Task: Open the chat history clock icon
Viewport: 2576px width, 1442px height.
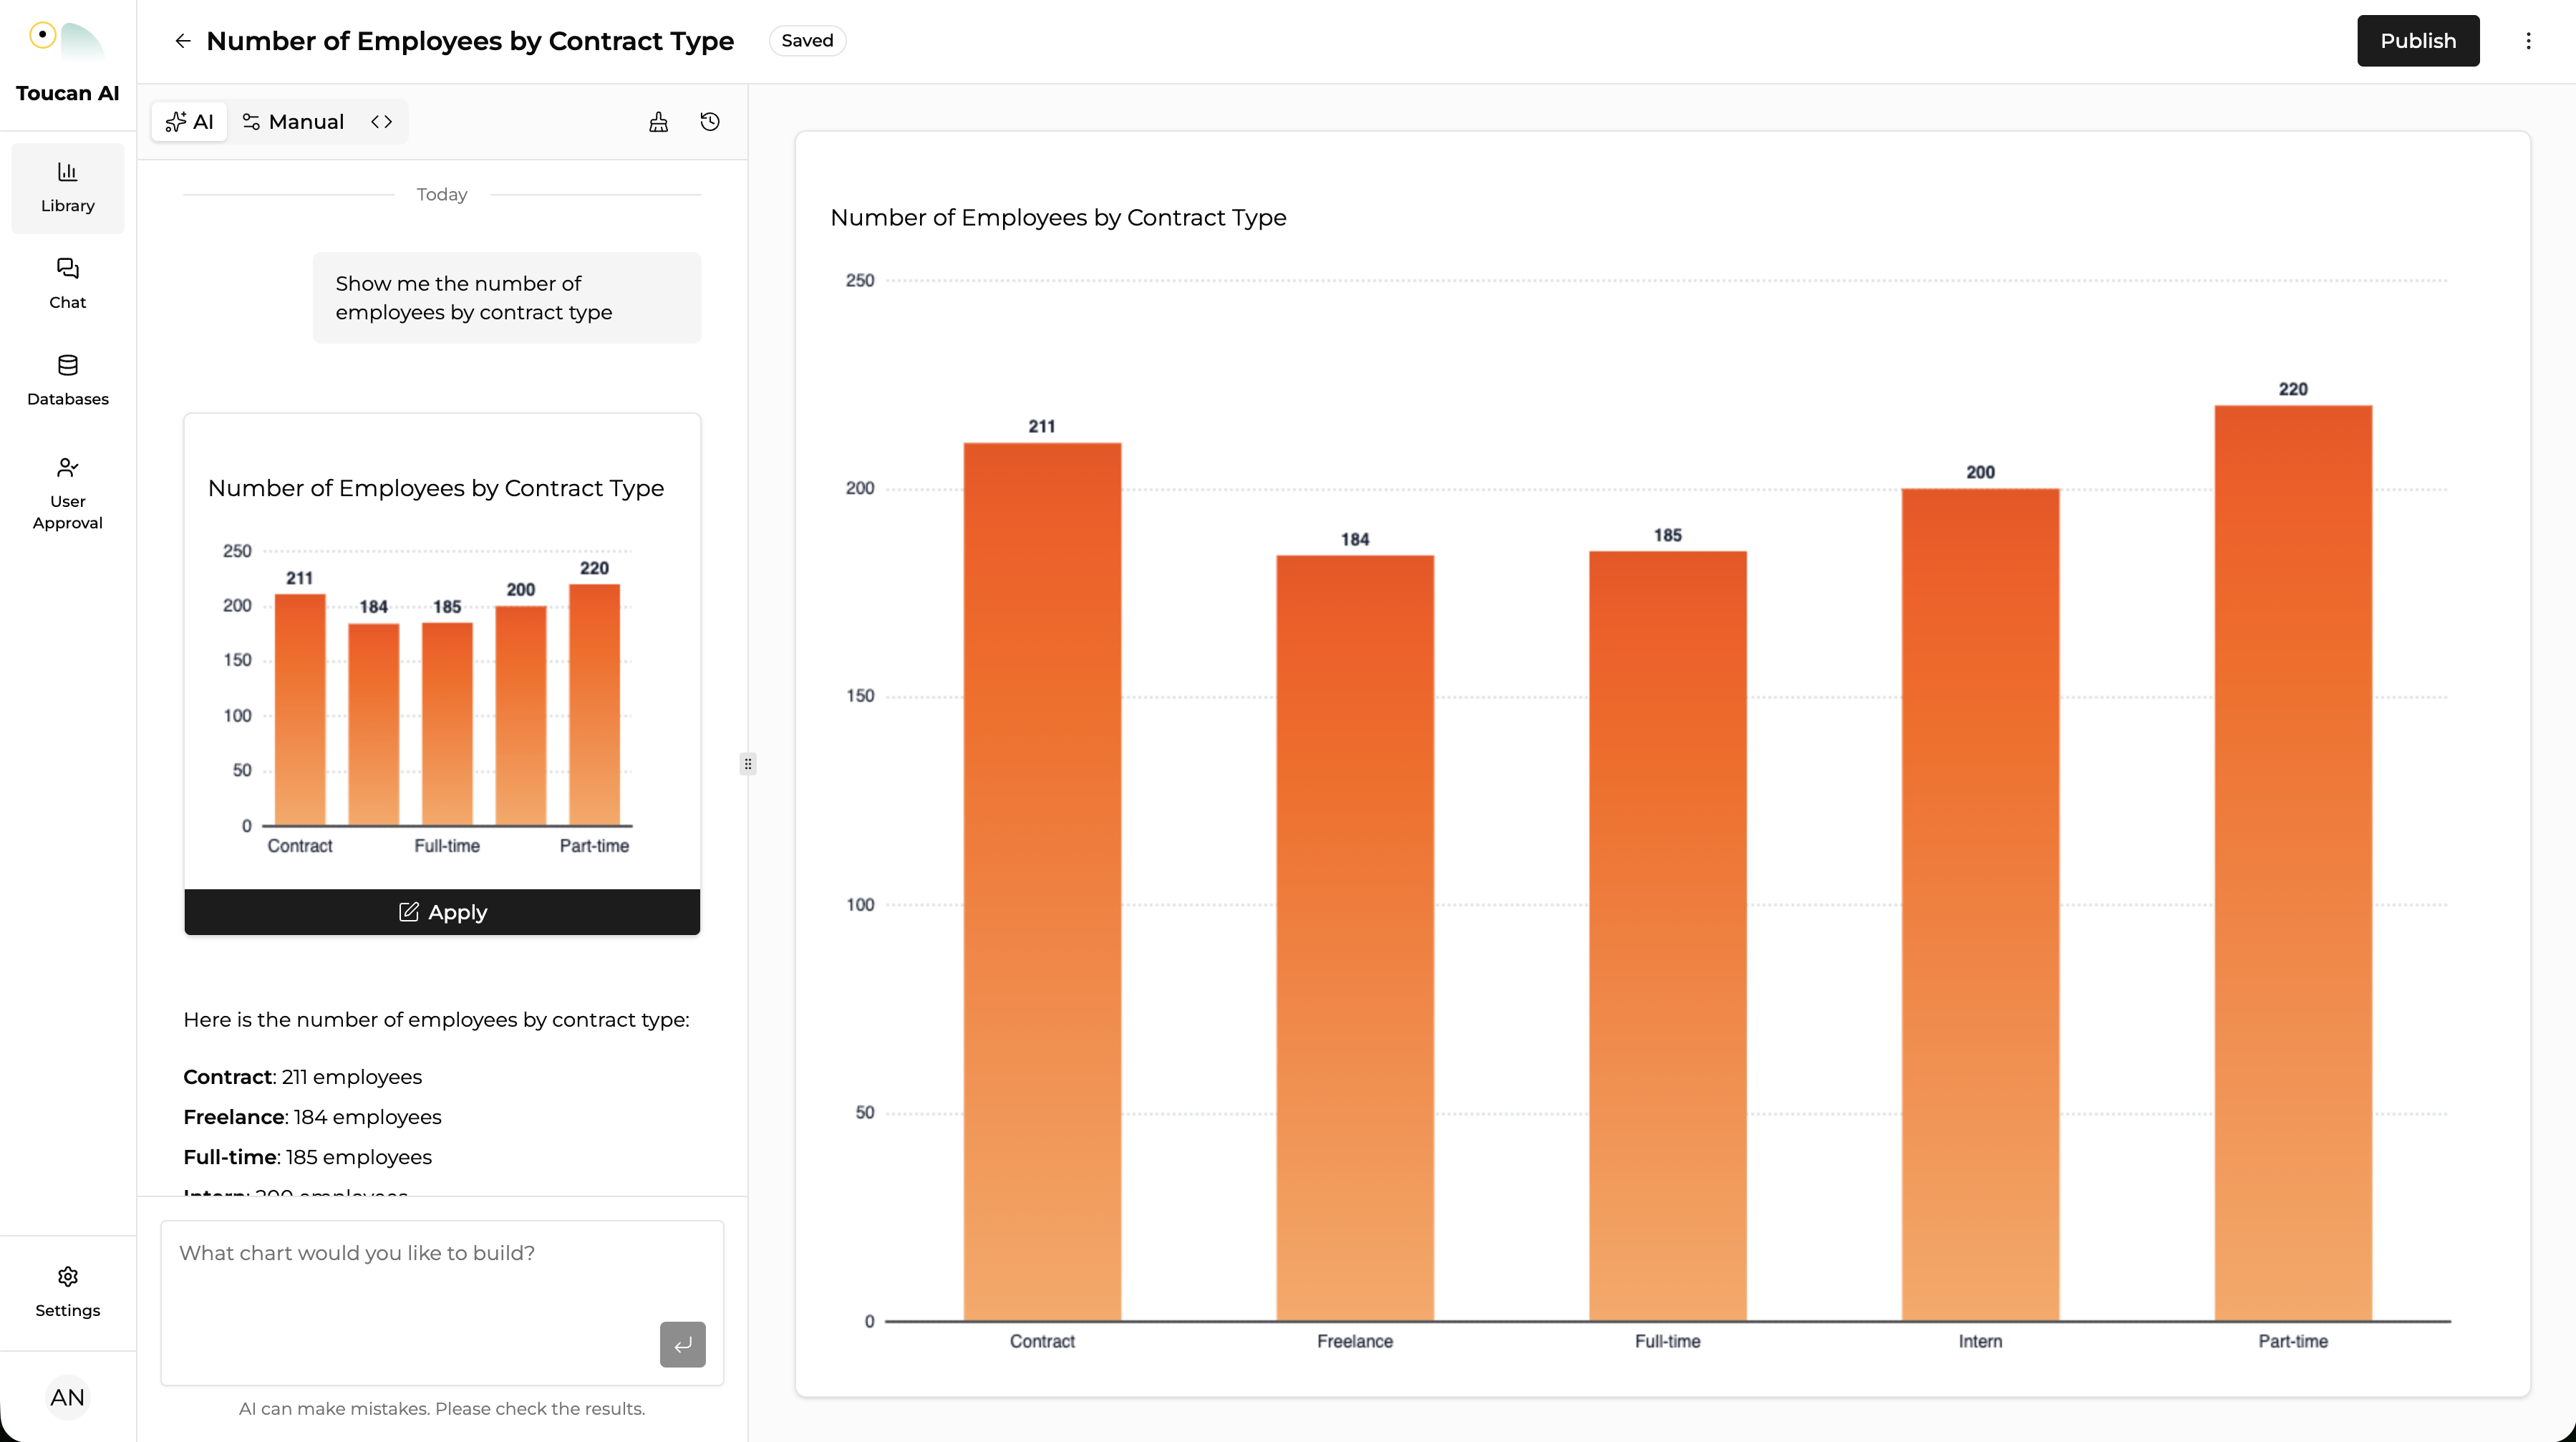Action: pos(710,122)
